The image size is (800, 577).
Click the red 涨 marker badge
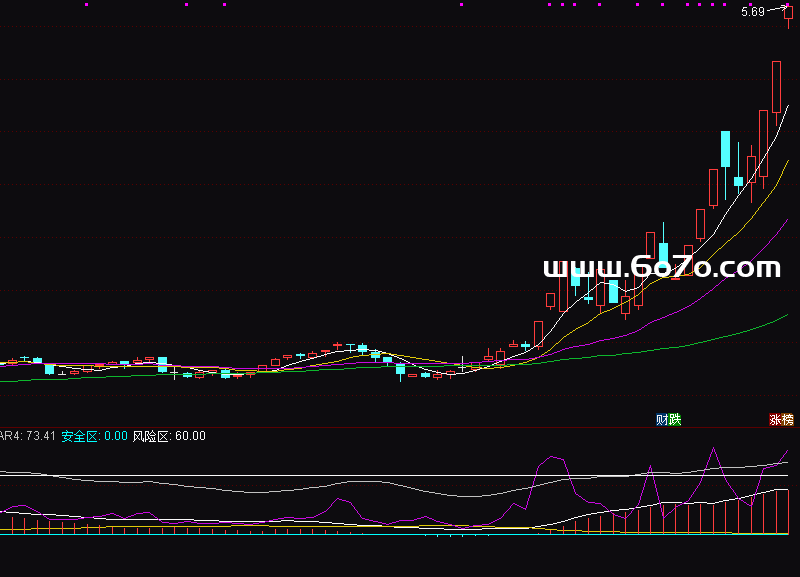pyautogui.click(x=775, y=420)
